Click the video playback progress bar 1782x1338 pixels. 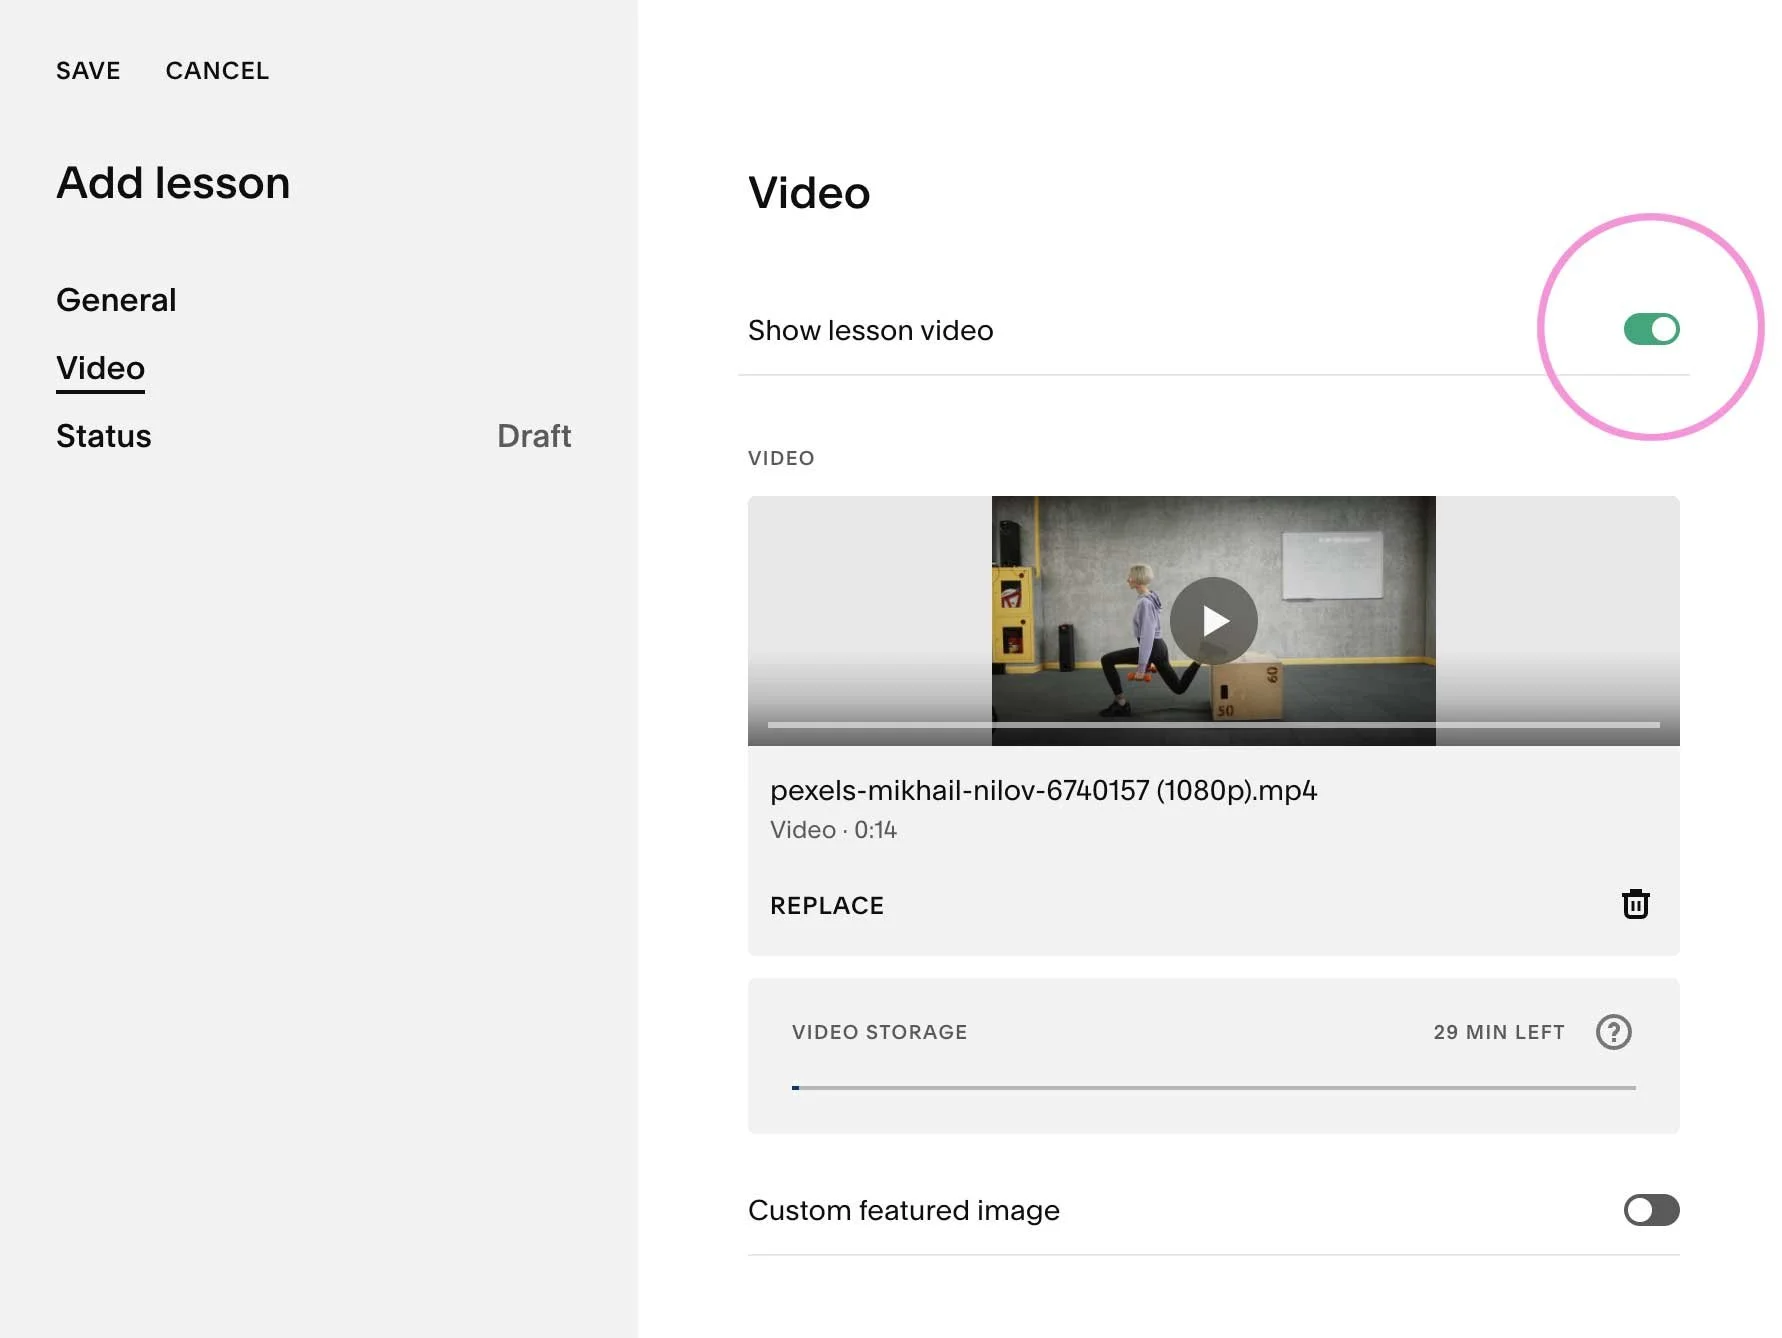click(1213, 724)
